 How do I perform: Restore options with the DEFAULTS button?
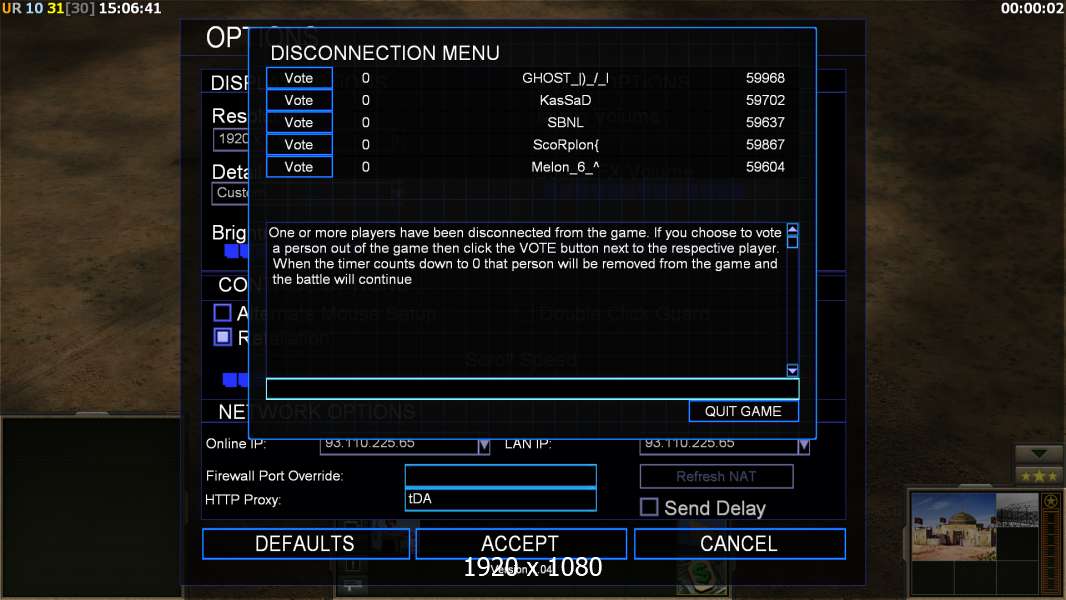click(305, 544)
